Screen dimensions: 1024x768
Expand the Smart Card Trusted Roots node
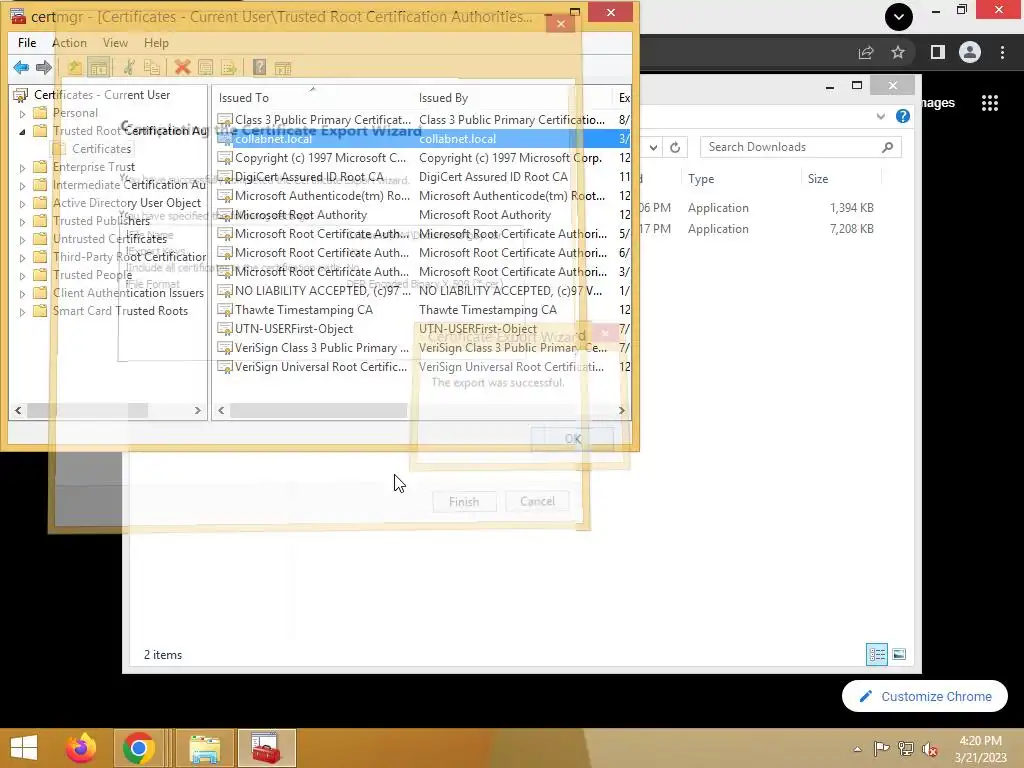[x=22, y=312]
